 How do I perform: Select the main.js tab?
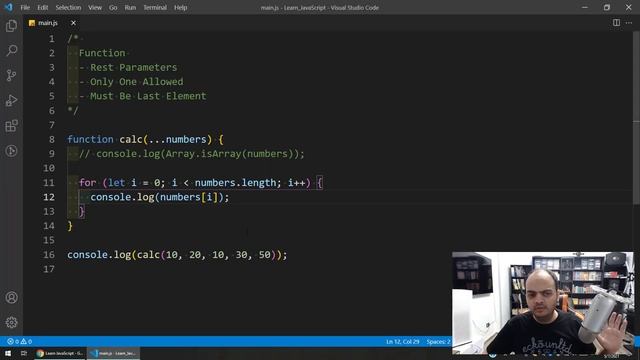pyautogui.click(x=52, y=23)
